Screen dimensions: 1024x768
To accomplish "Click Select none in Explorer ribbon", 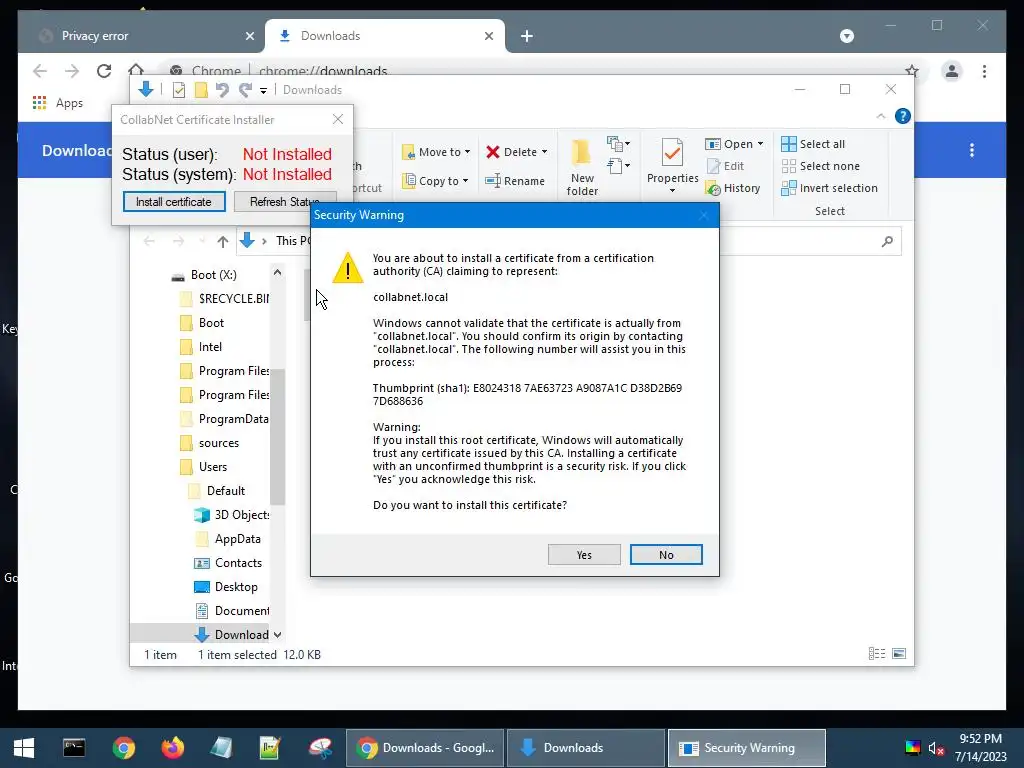I will [821, 166].
